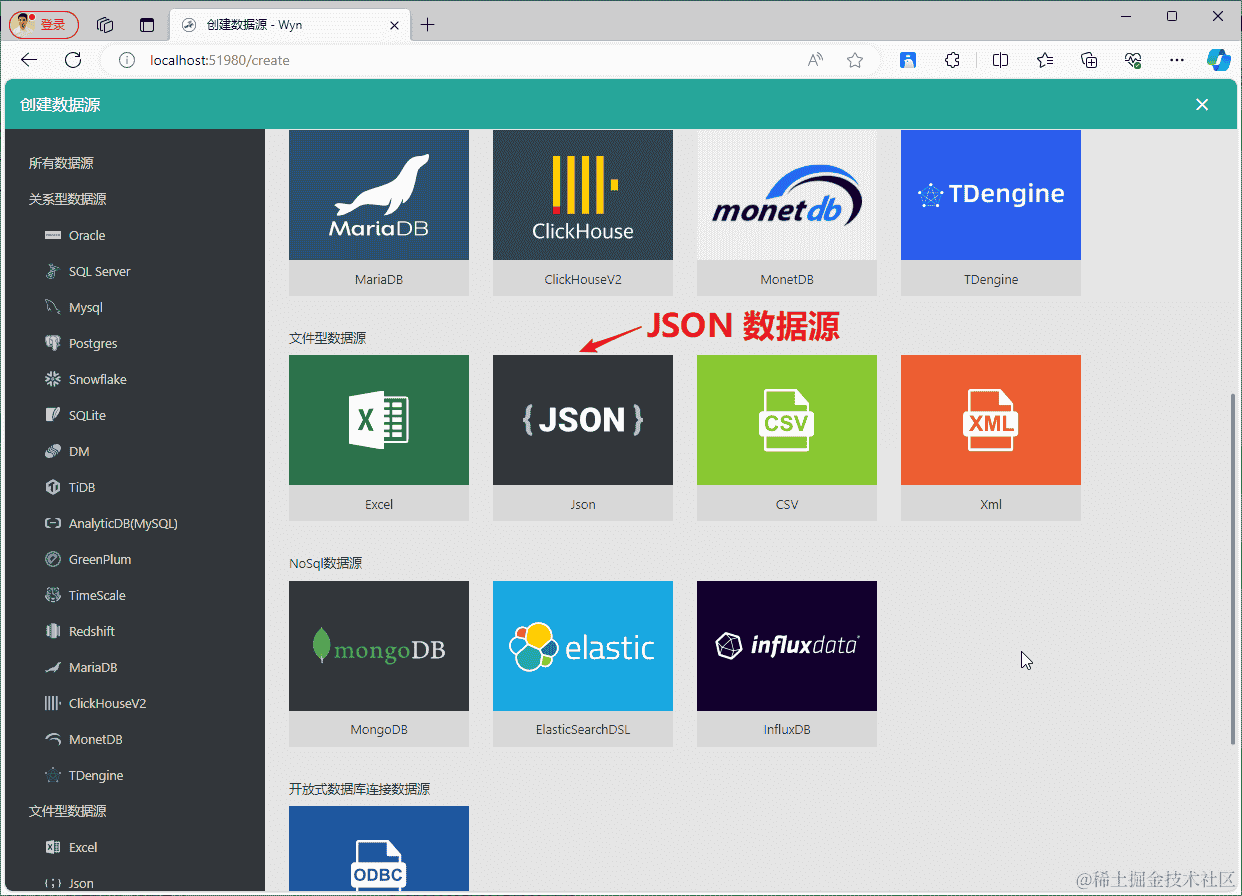Select the Excel data source tile

point(378,437)
